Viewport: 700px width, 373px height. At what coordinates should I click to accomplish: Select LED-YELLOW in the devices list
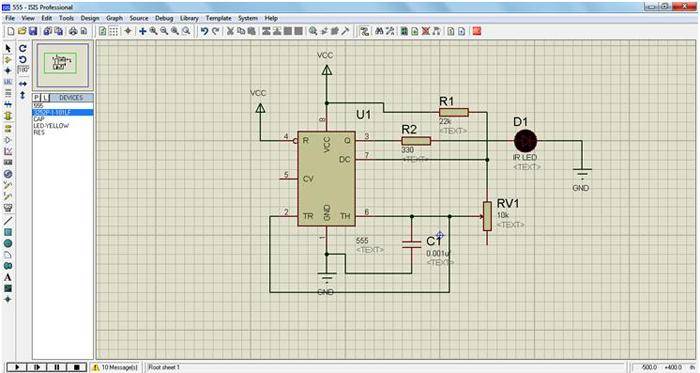(x=51, y=126)
